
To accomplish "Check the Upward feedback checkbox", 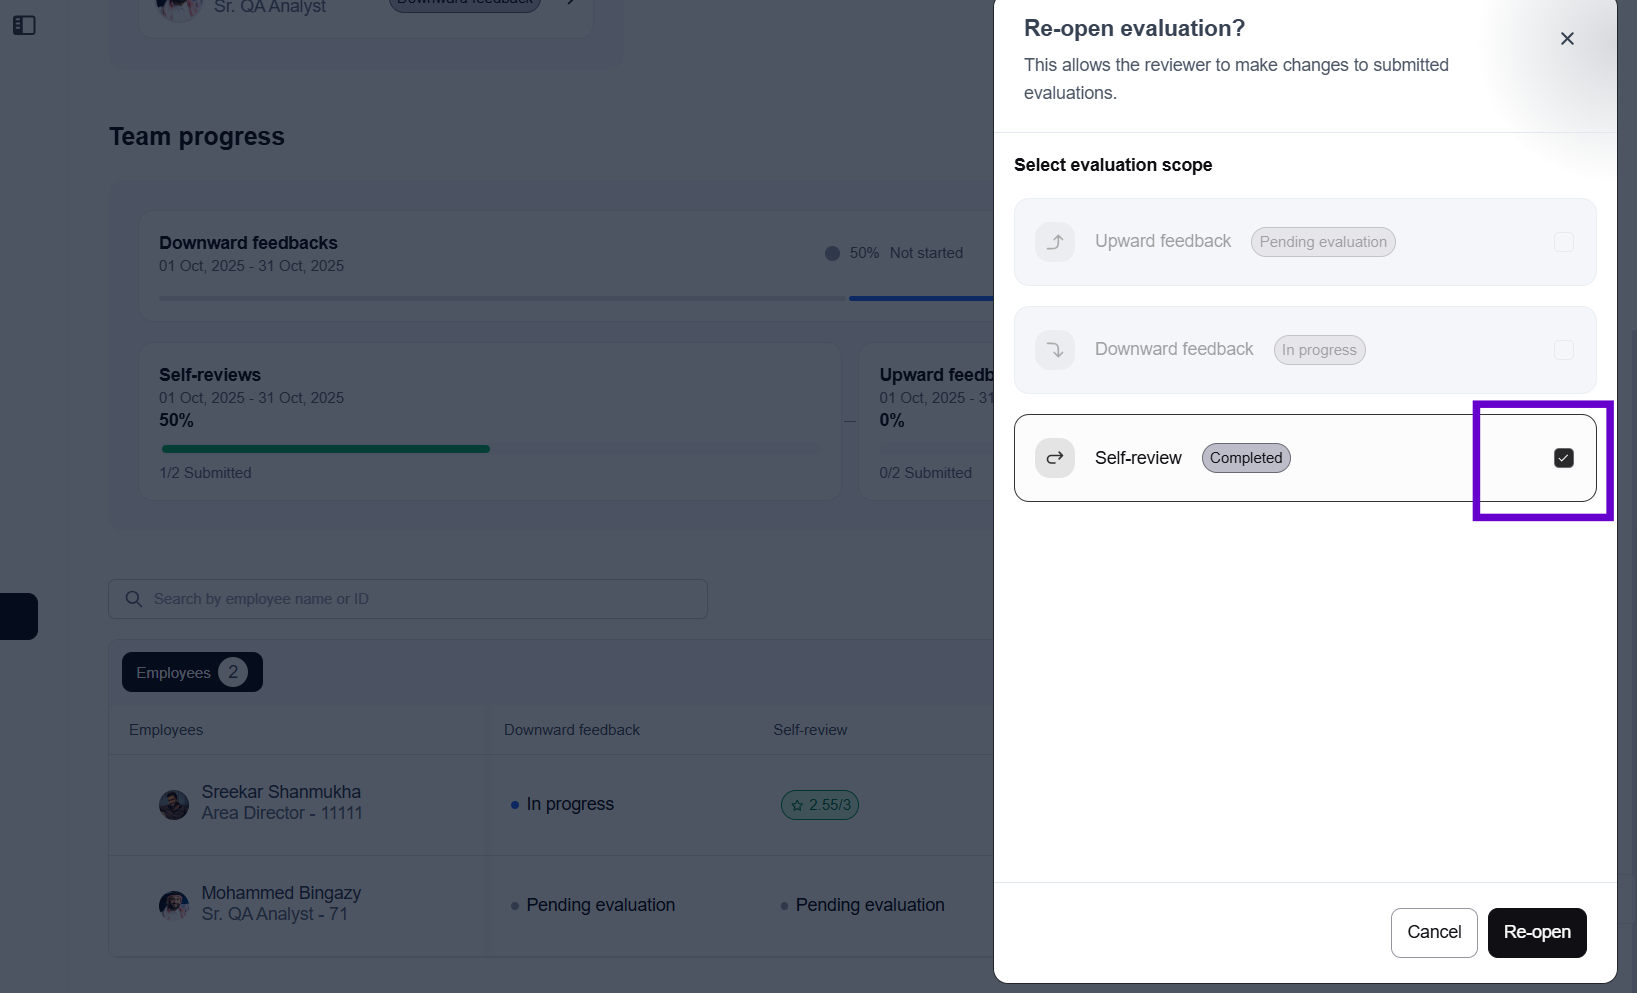I will (x=1564, y=242).
